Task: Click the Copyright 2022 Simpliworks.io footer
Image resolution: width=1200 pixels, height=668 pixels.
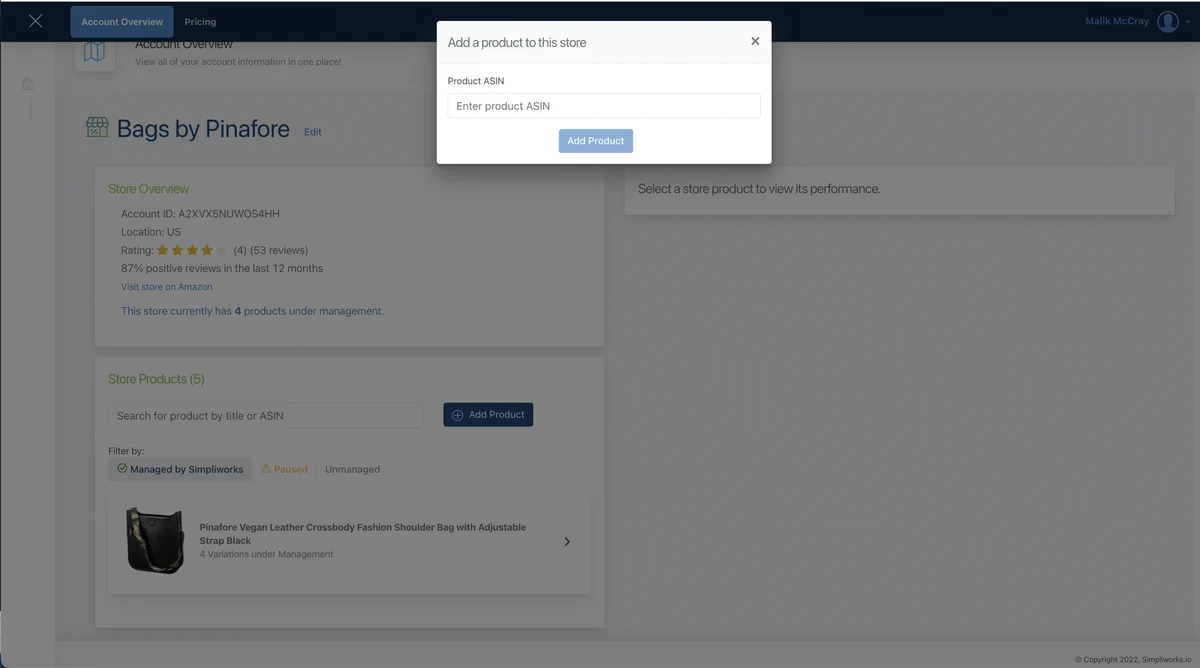Action: 1133,659
